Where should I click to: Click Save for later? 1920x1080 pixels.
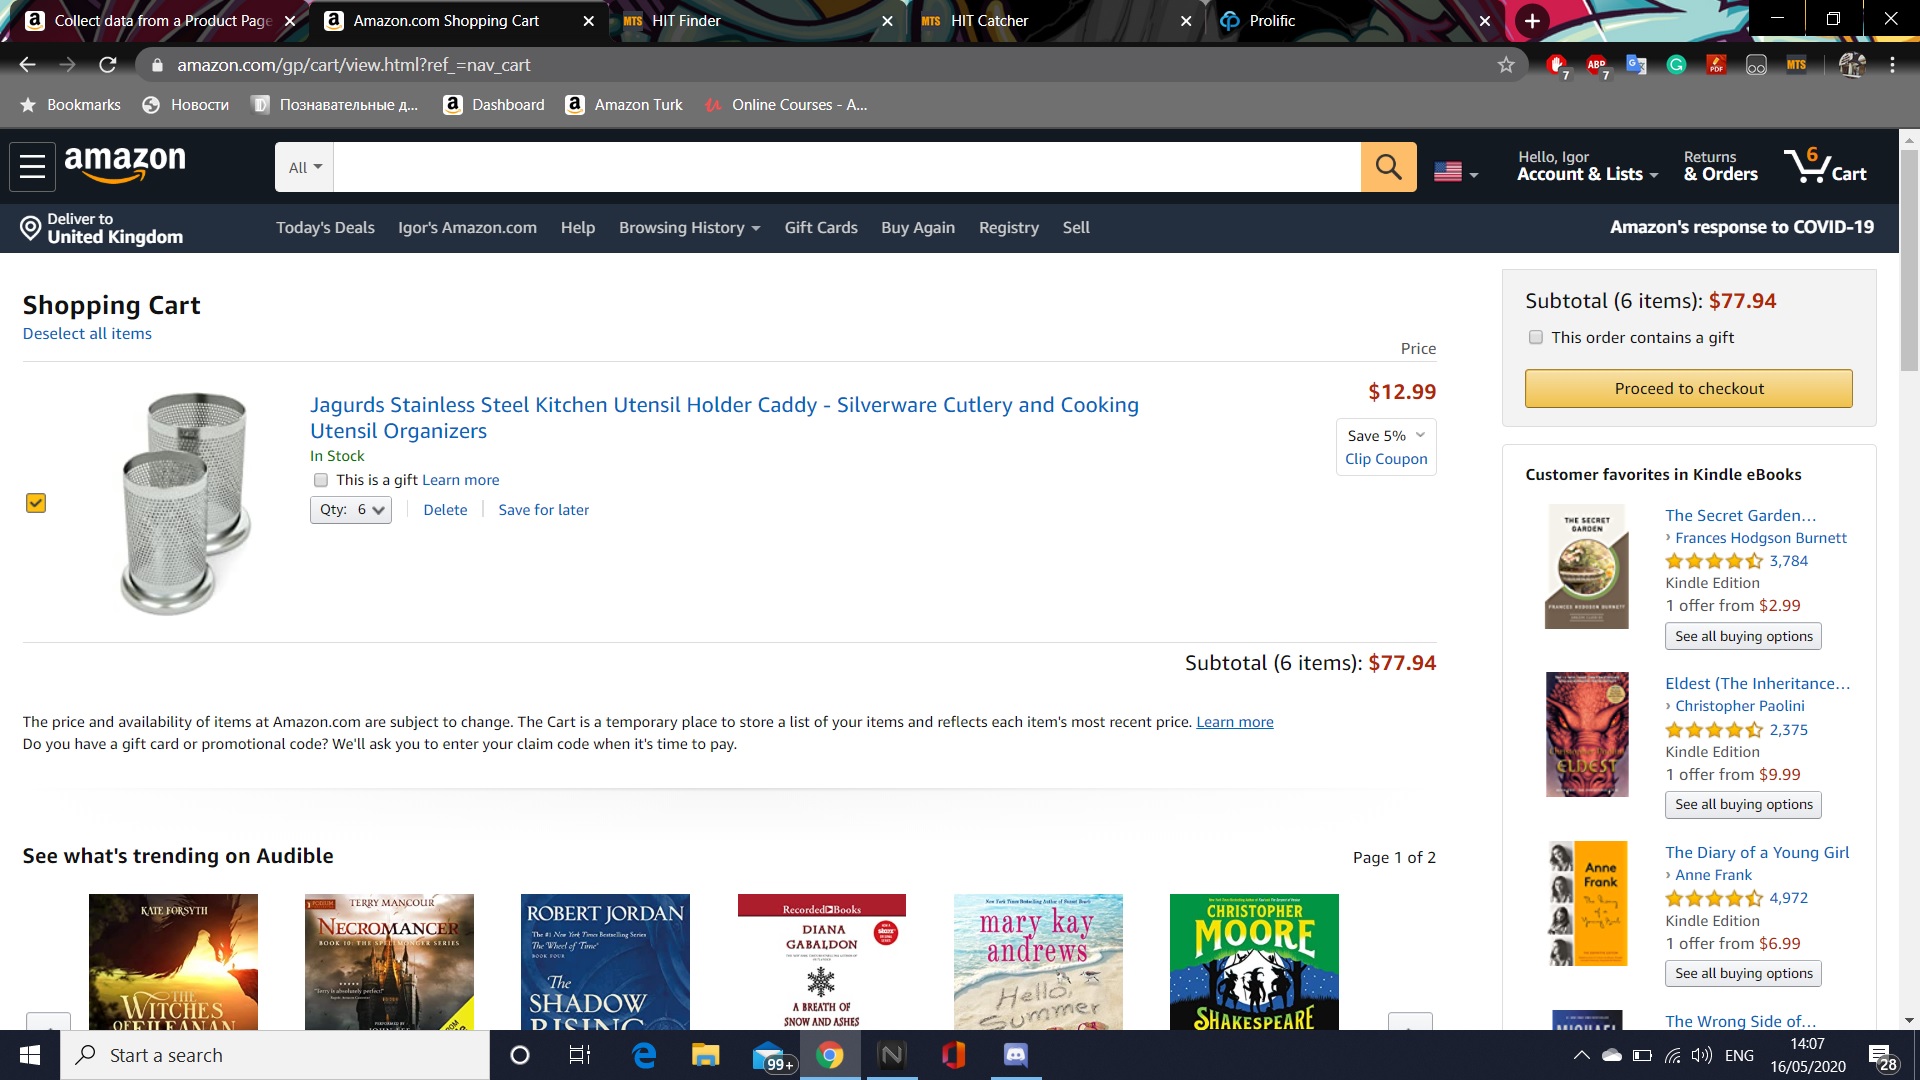click(543, 510)
